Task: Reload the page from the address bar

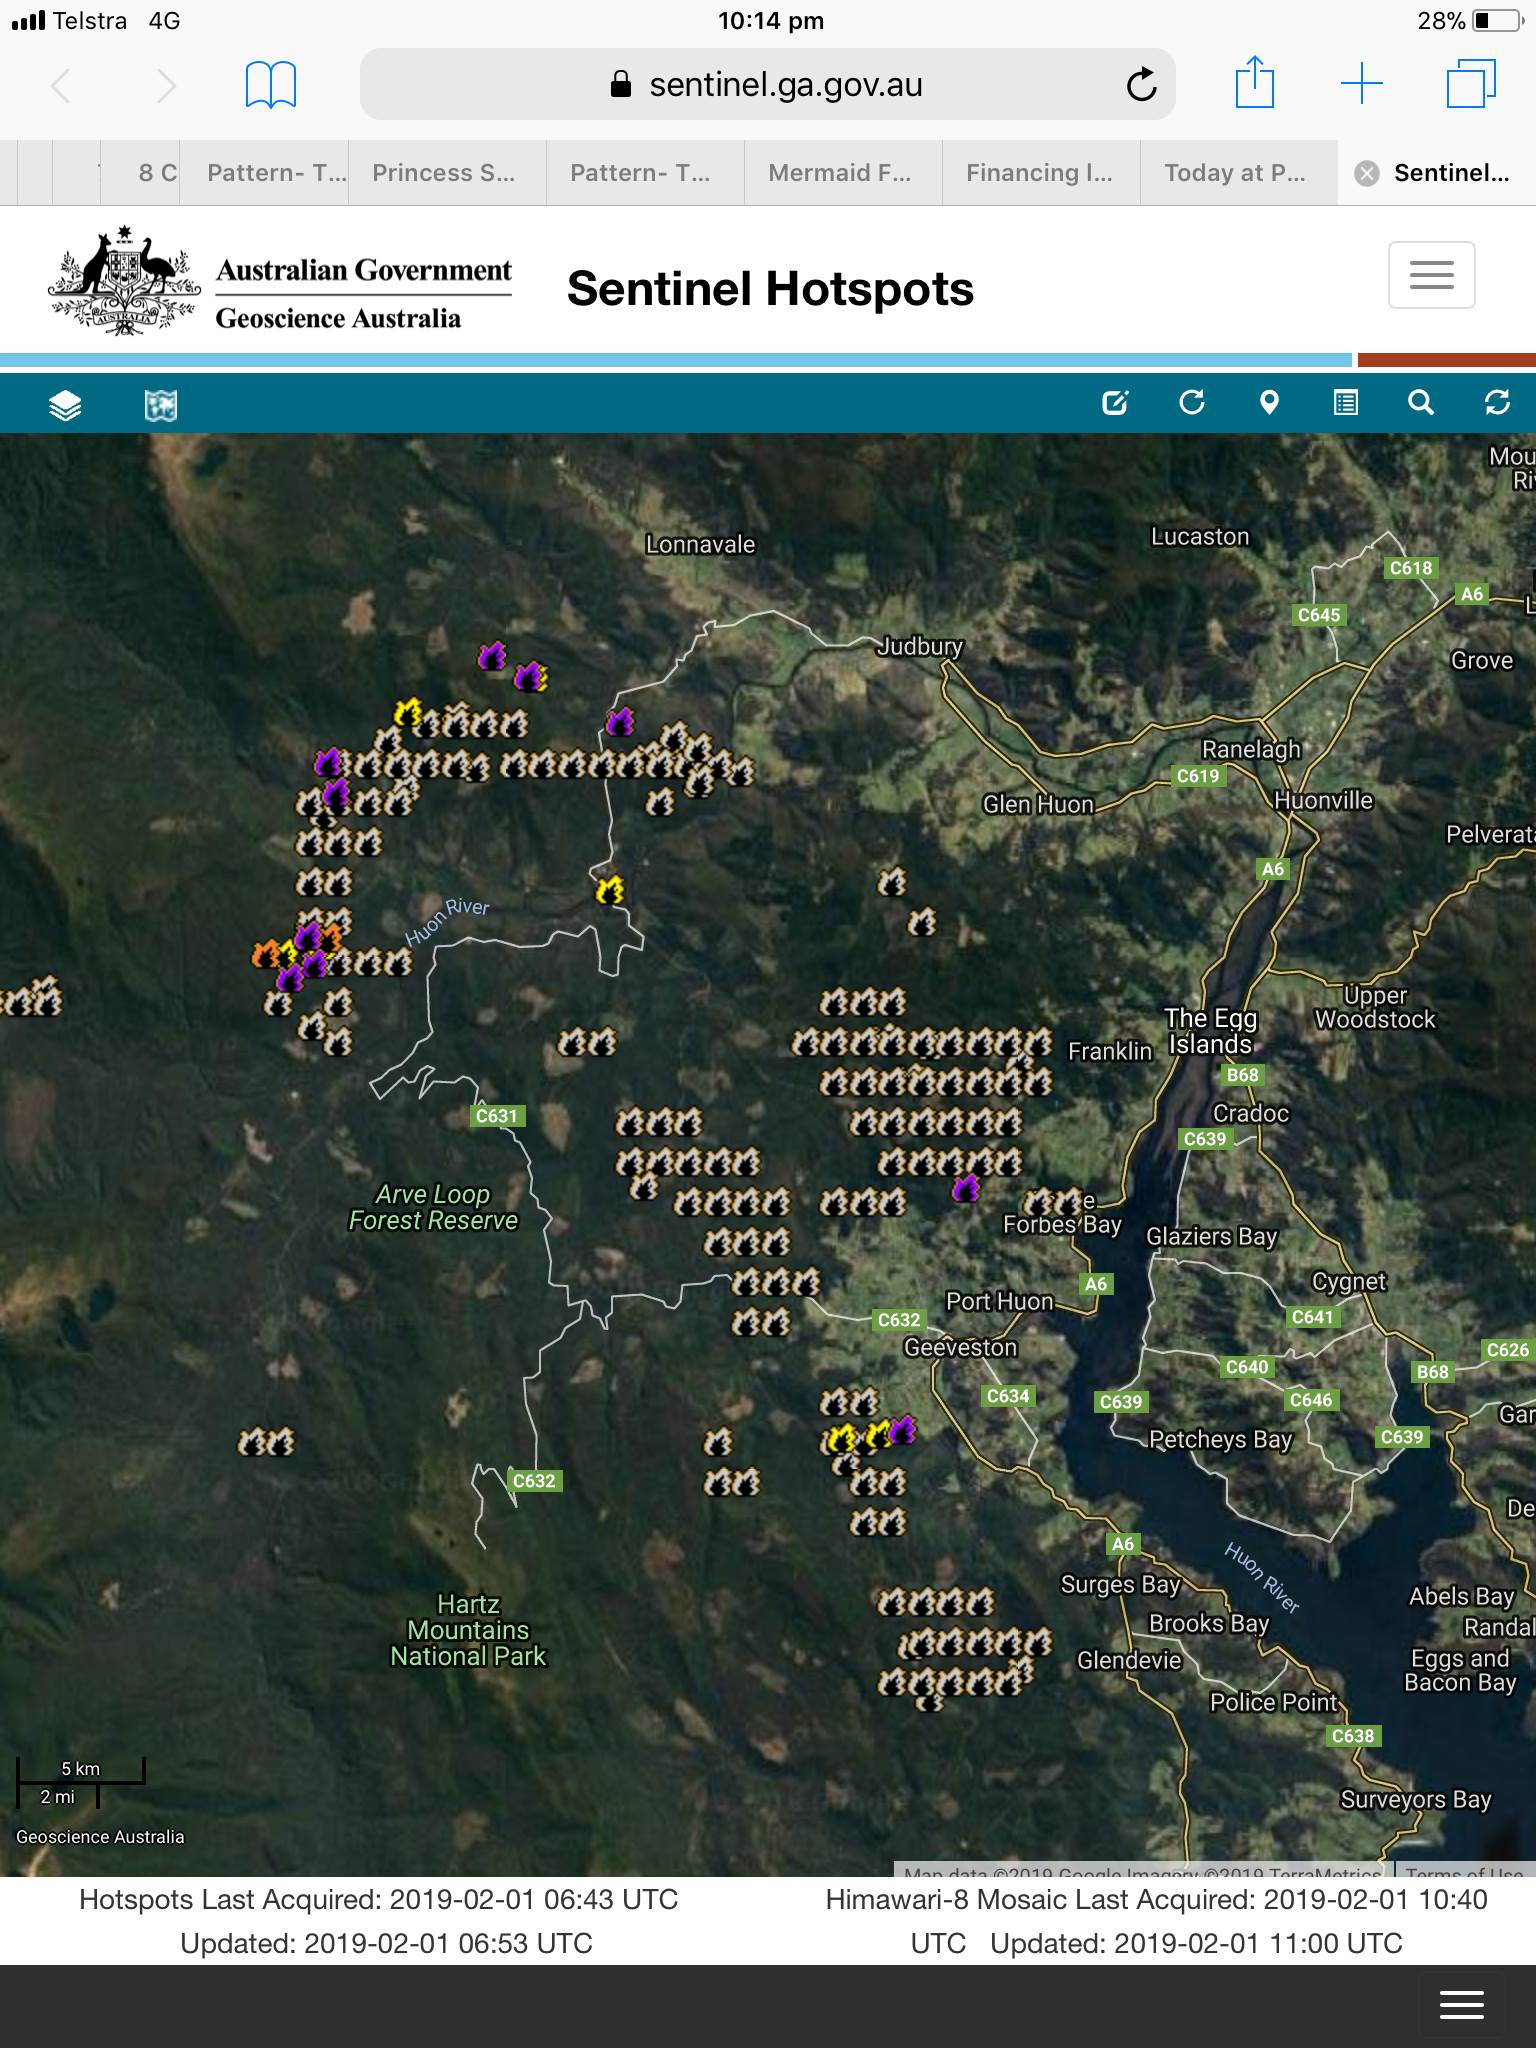Action: [1141, 85]
